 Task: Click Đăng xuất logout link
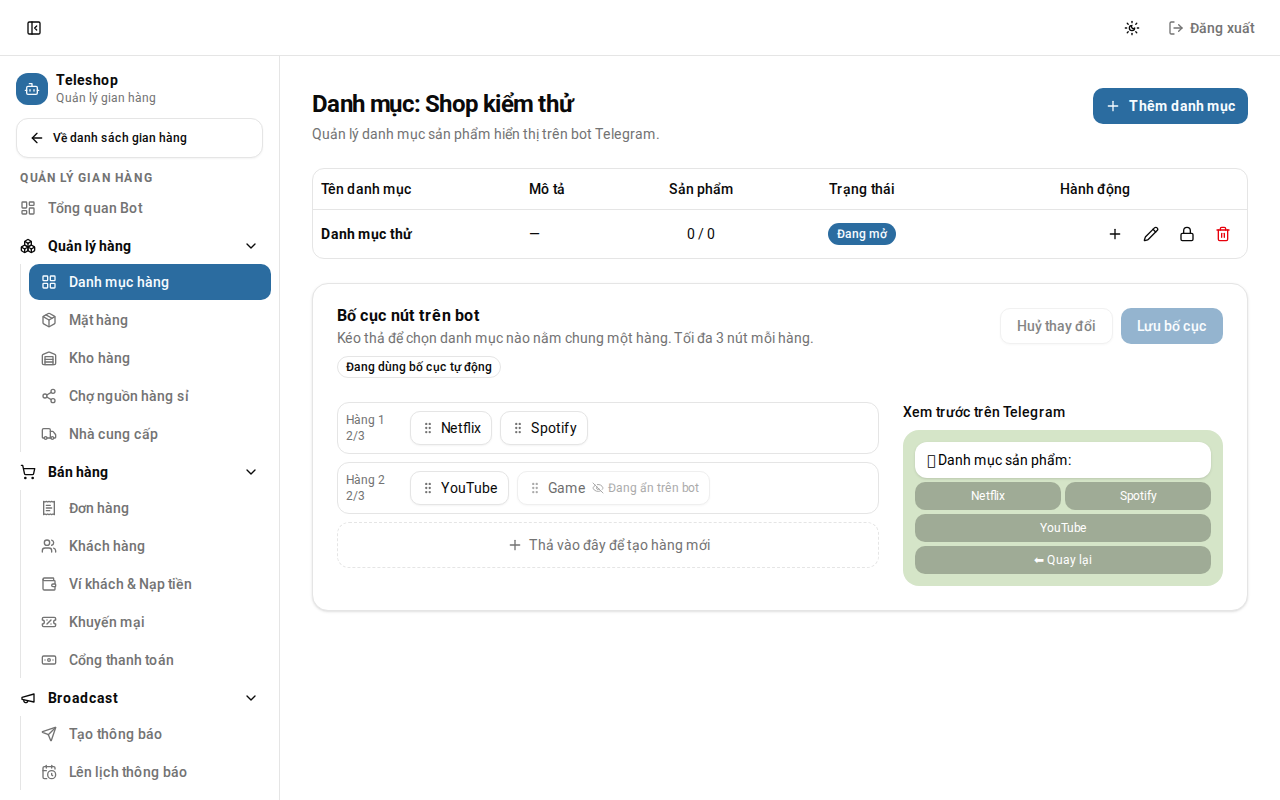tap(1211, 28)
